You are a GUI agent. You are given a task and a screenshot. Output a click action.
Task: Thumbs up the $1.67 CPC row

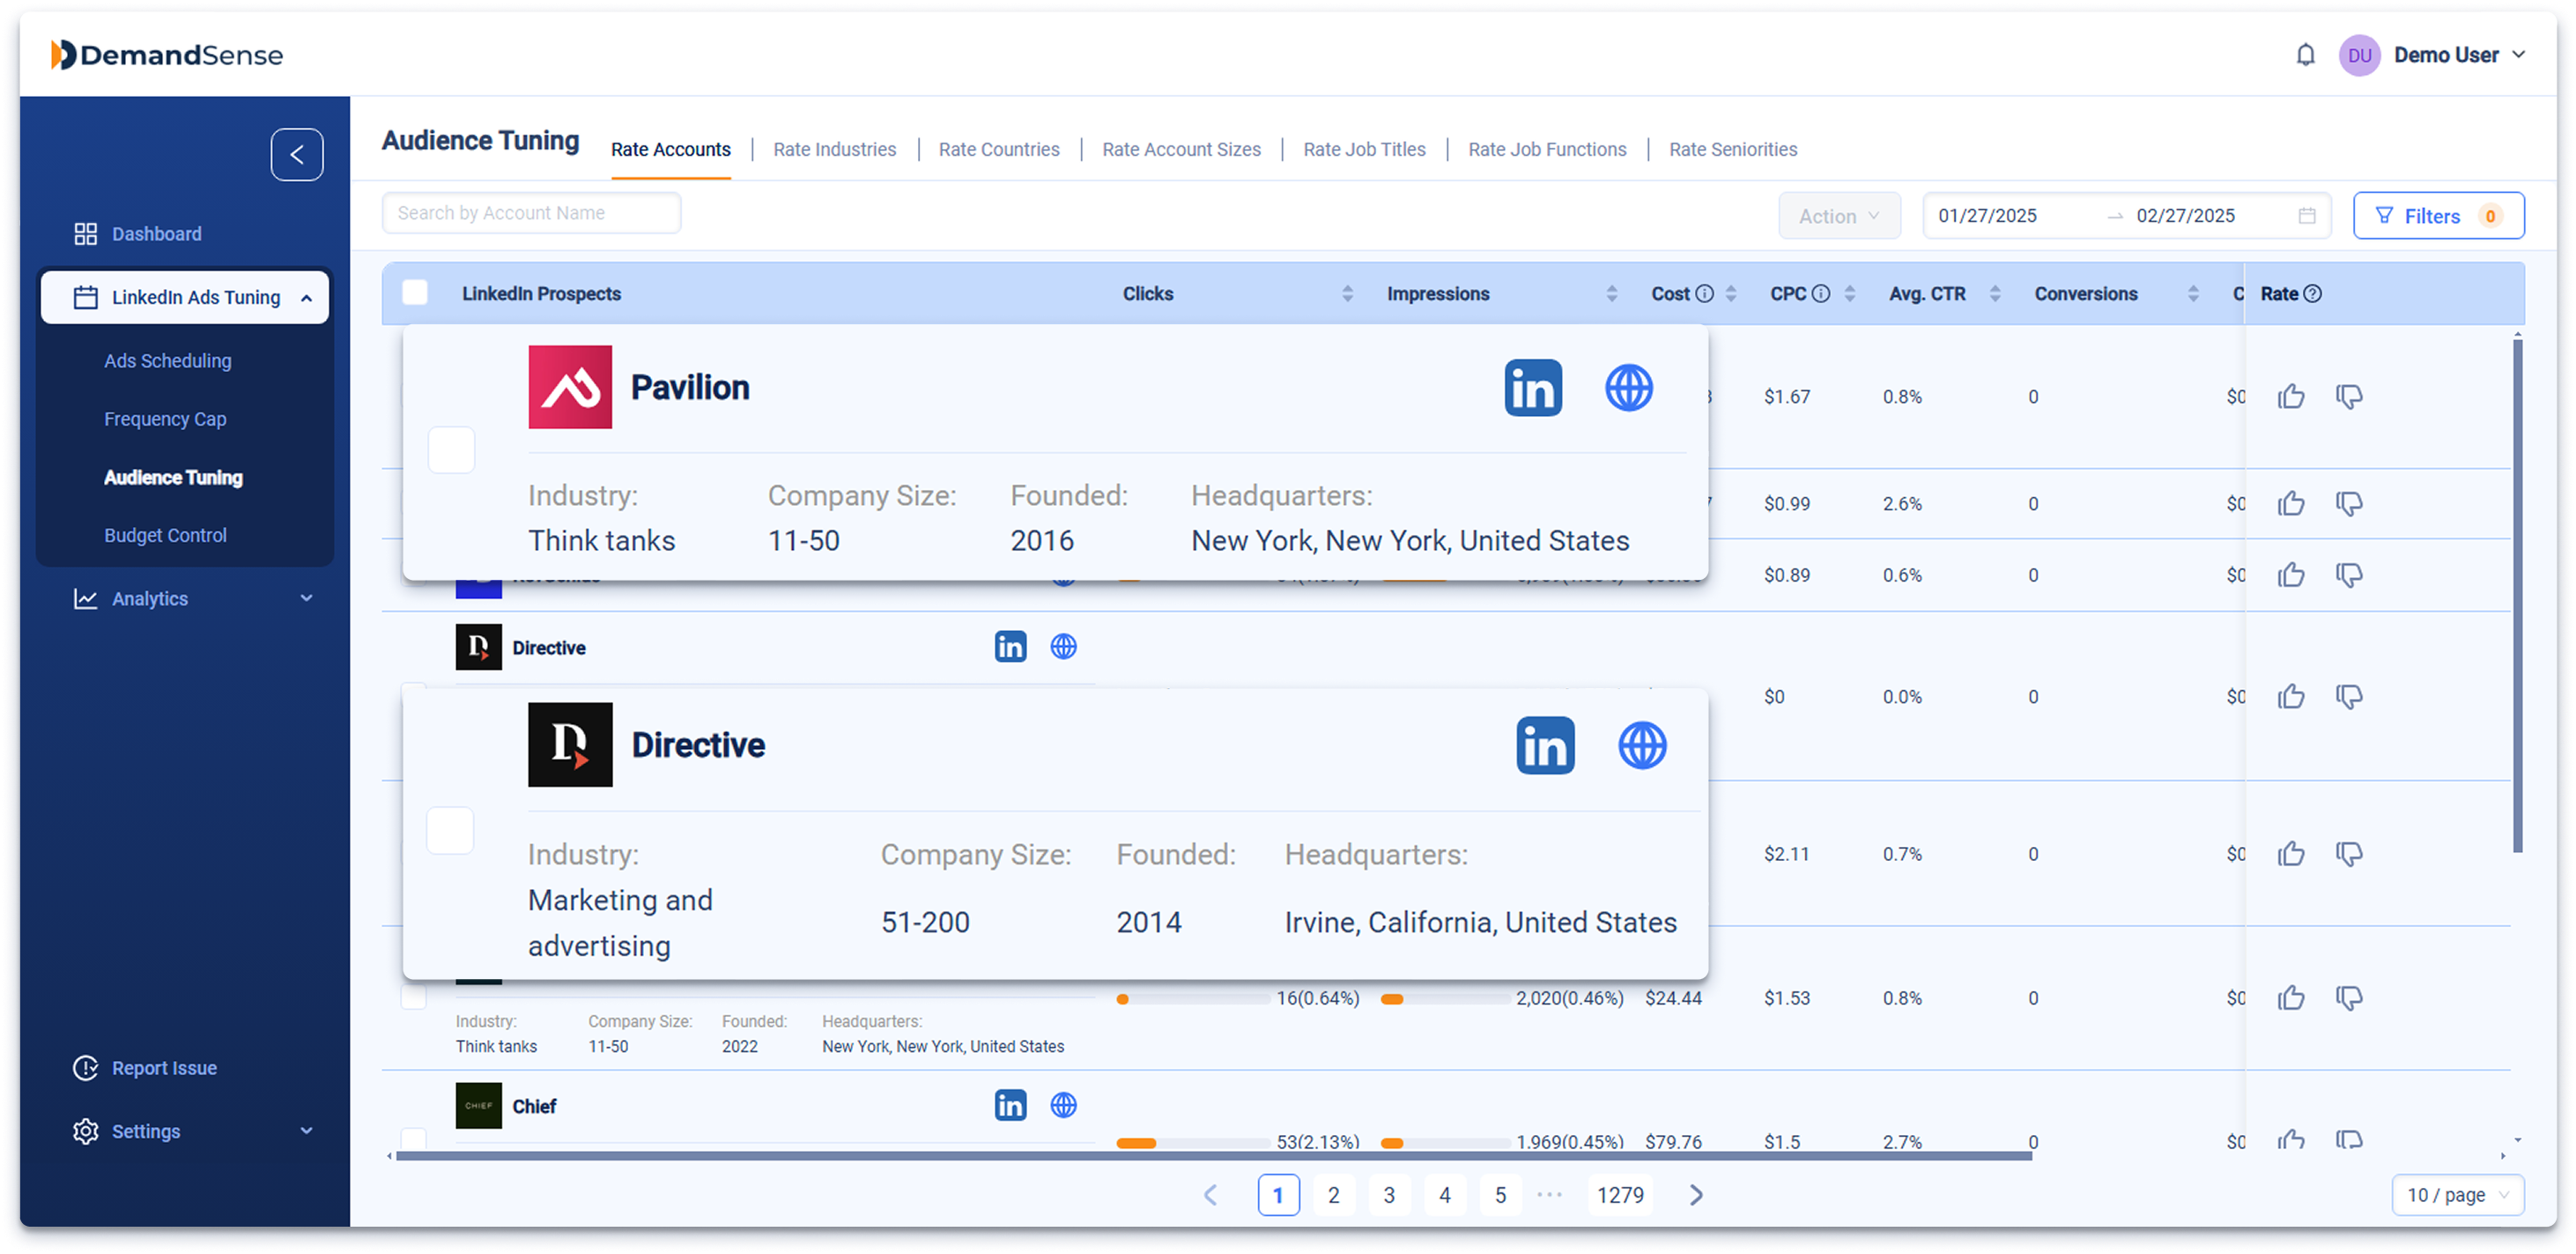click(2291, 397)
